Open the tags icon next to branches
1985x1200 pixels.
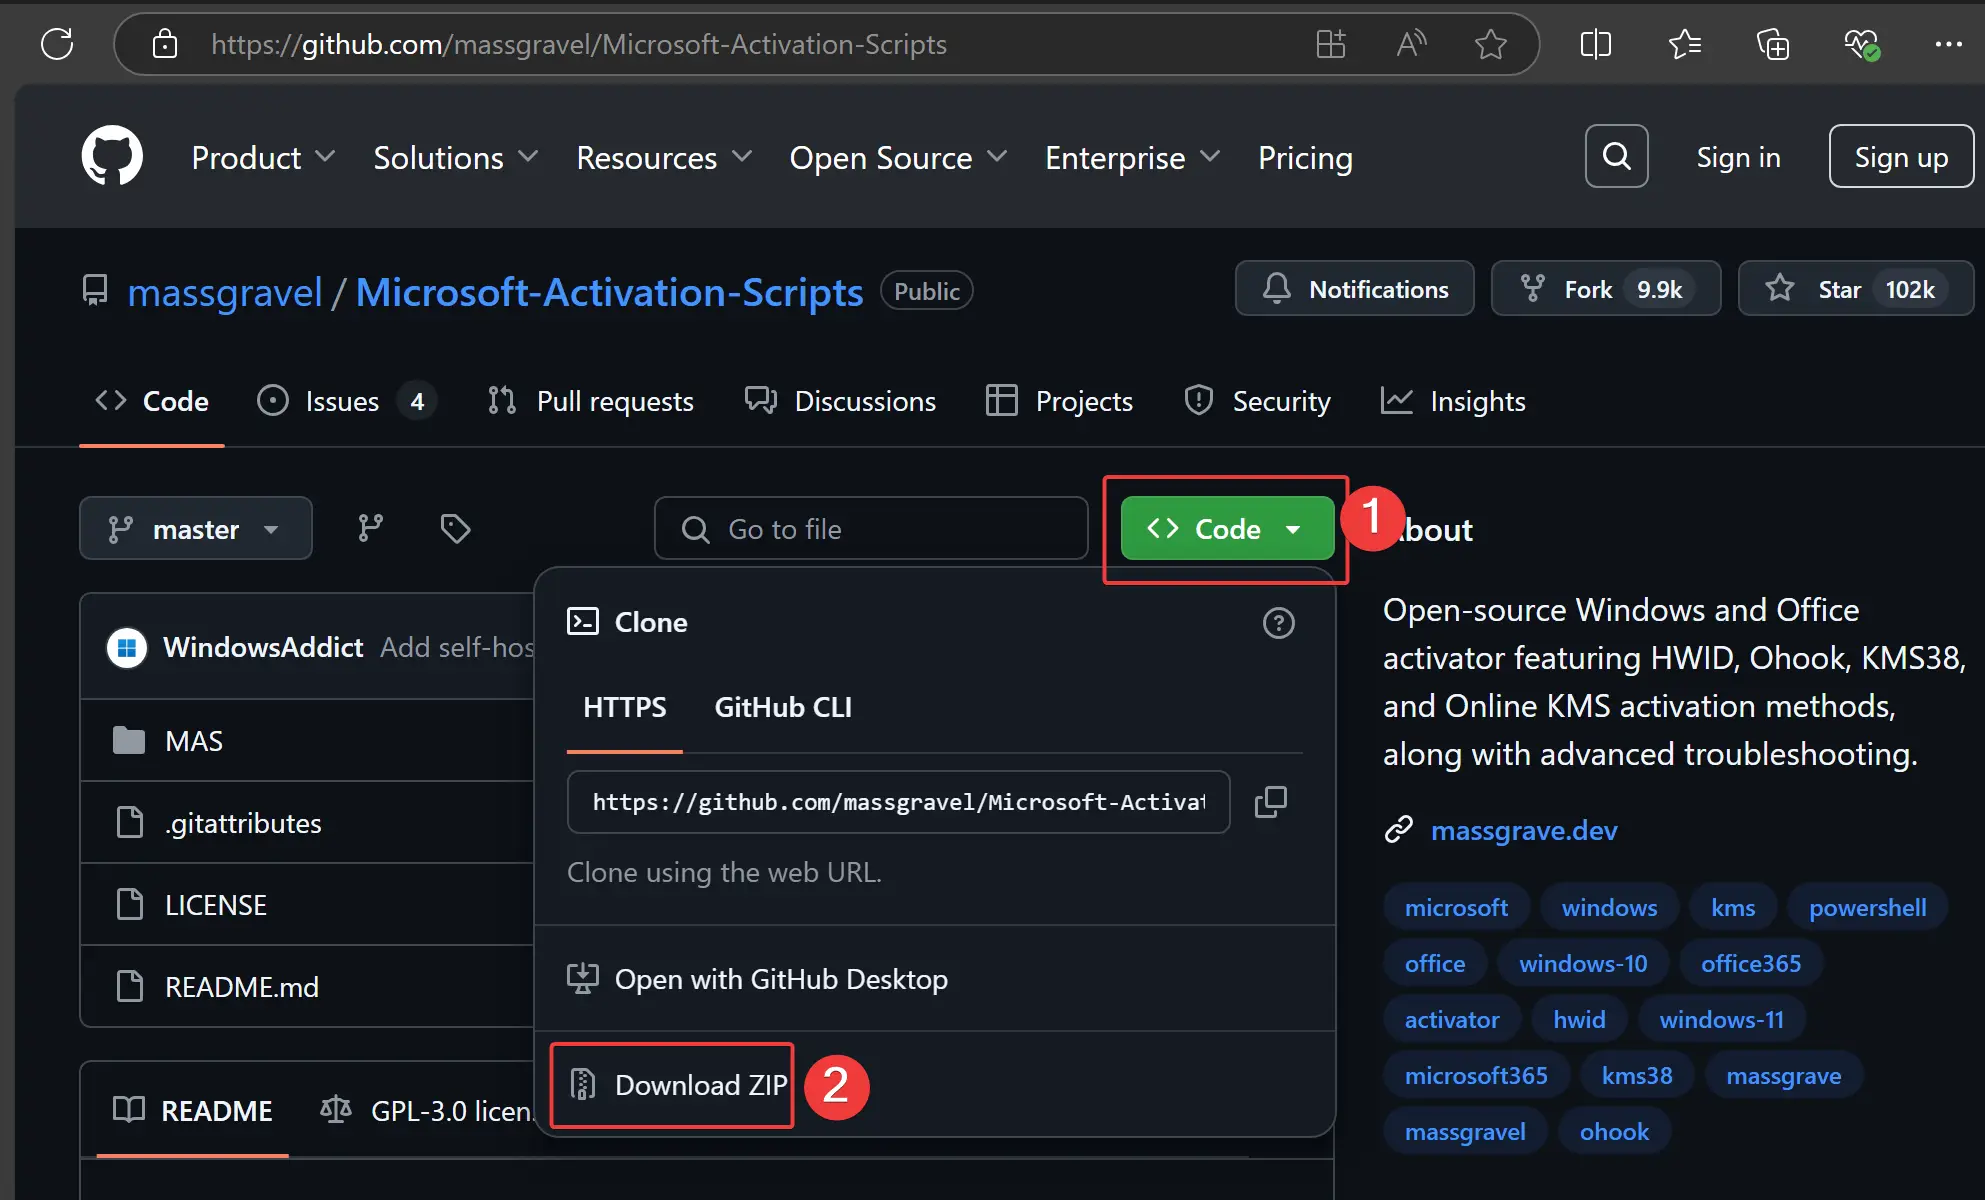point(455,528)
